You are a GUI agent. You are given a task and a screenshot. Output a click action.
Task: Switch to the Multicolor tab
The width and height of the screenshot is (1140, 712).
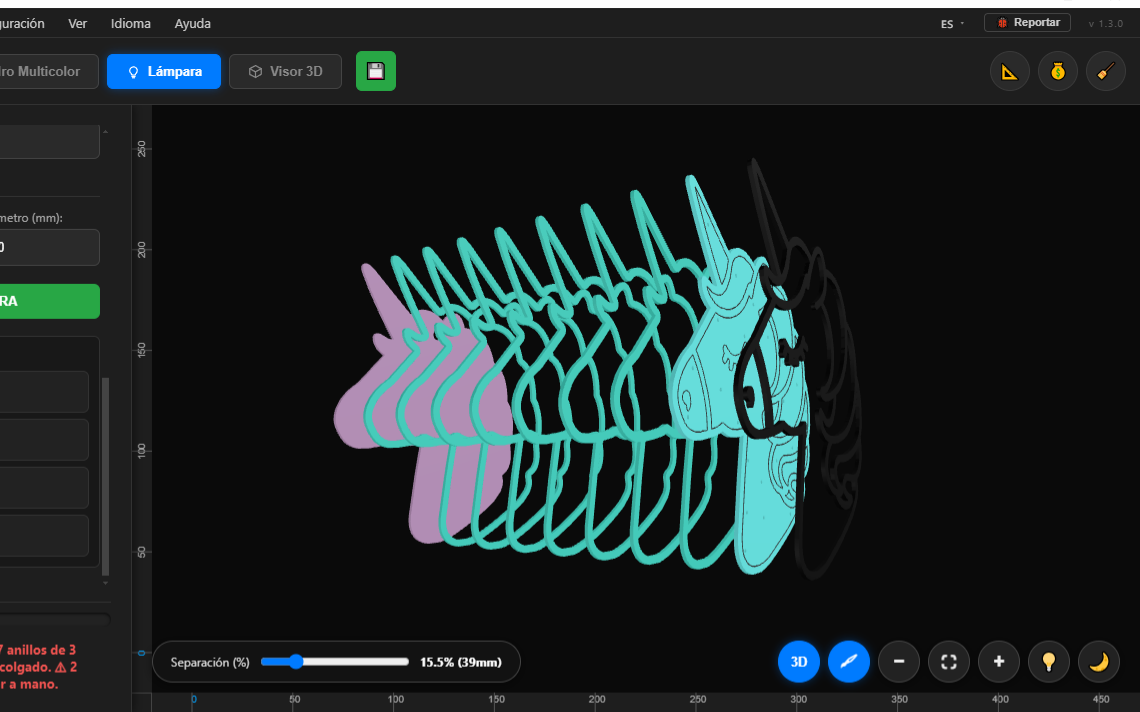click(x=48, y=71)
